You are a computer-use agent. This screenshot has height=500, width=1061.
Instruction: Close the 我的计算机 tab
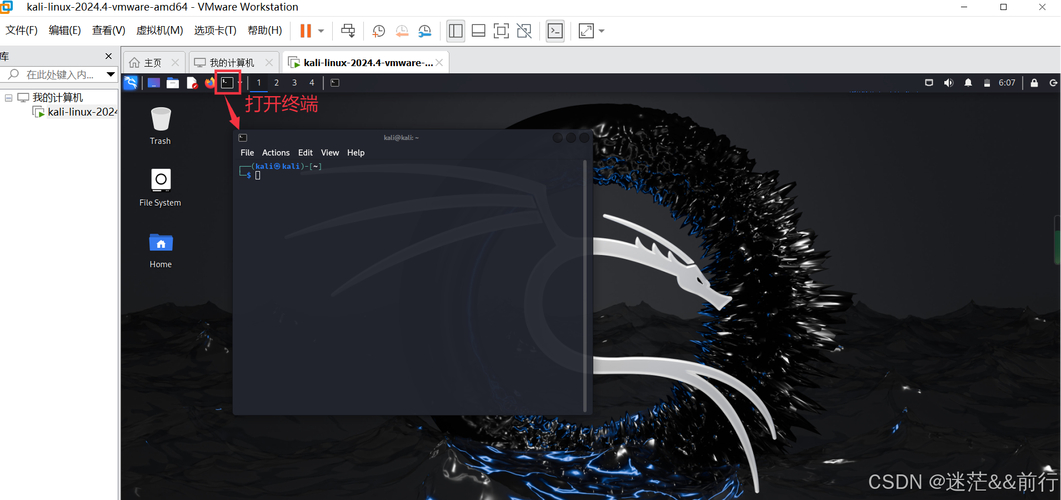click(269, 62)
